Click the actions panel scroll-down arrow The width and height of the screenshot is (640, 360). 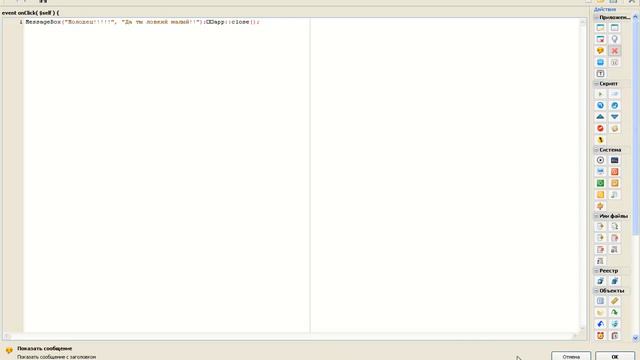point(635,338)
